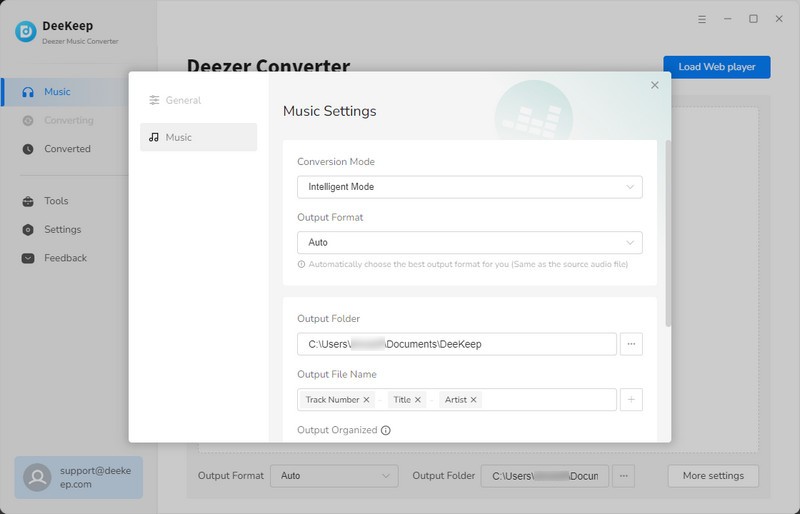The image size is (800, 514).
Task: Click the toolbox icon beside Tools
Action: point(28,201)
